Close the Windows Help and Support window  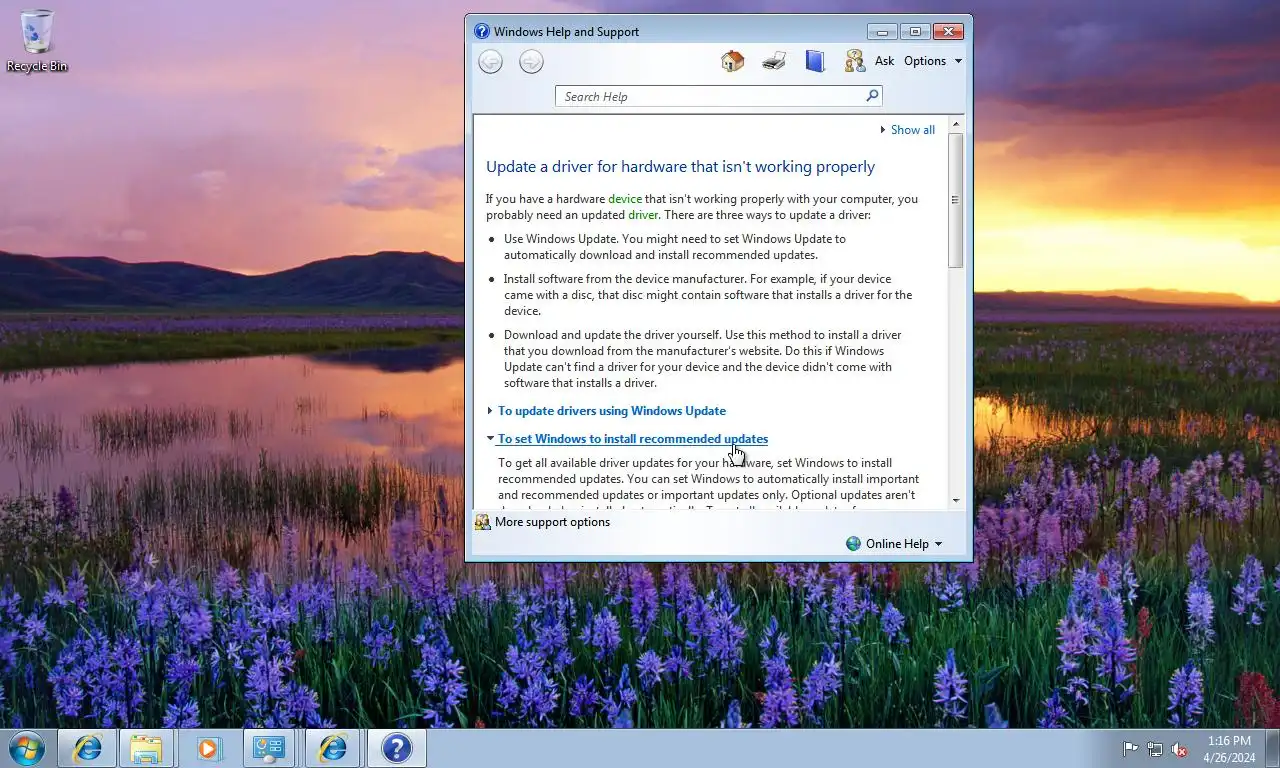(948, 31)
